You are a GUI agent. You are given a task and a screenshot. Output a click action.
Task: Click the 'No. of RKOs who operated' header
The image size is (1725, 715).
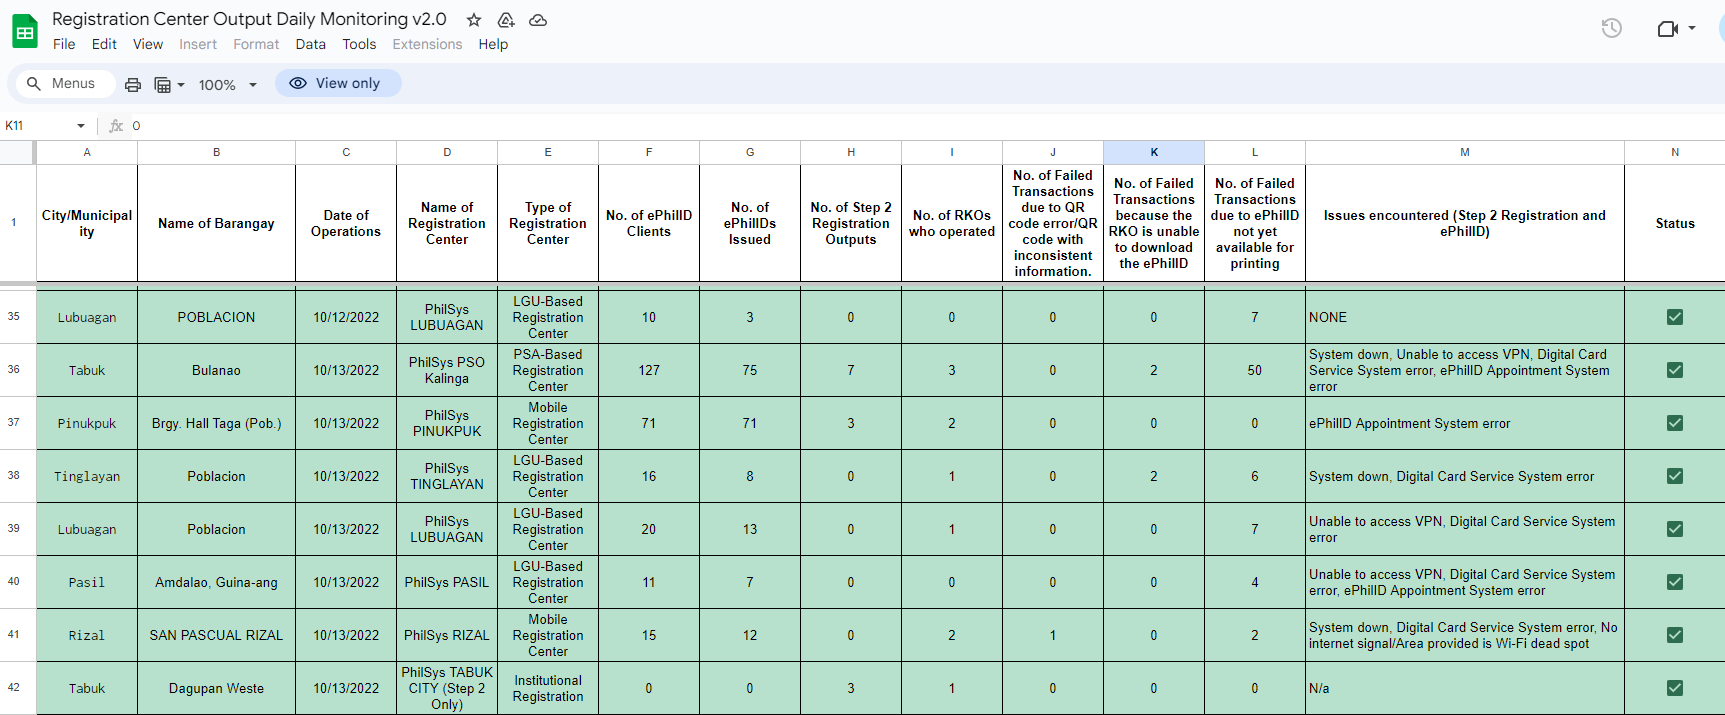coord(952,223)
